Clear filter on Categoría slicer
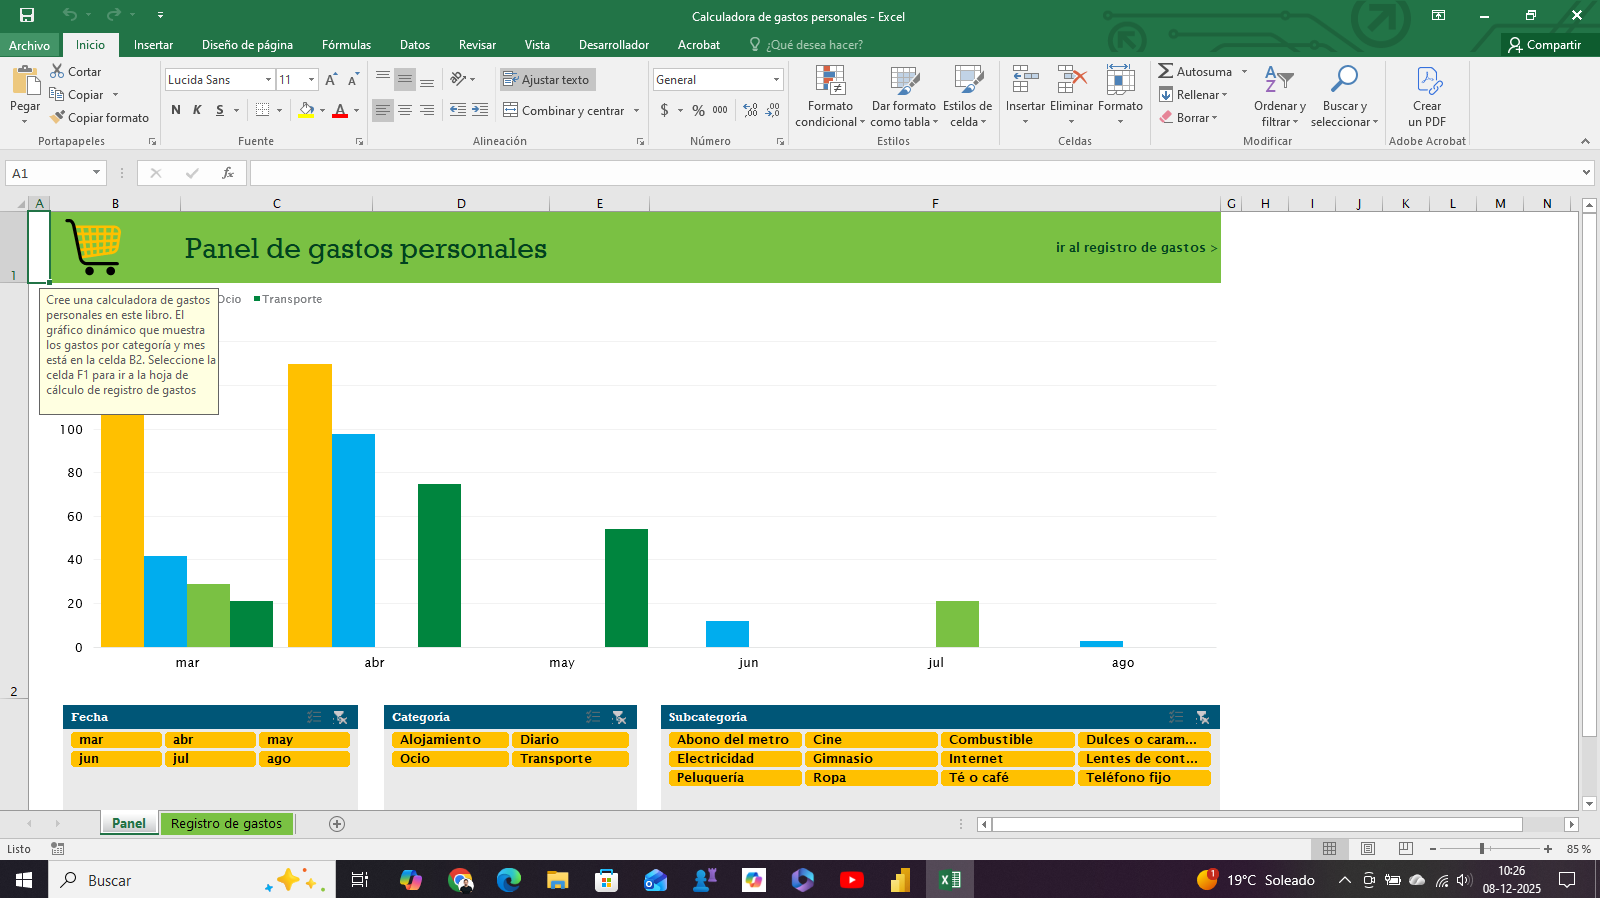The width and height of the screenshot is (1600, 898). 619,717
